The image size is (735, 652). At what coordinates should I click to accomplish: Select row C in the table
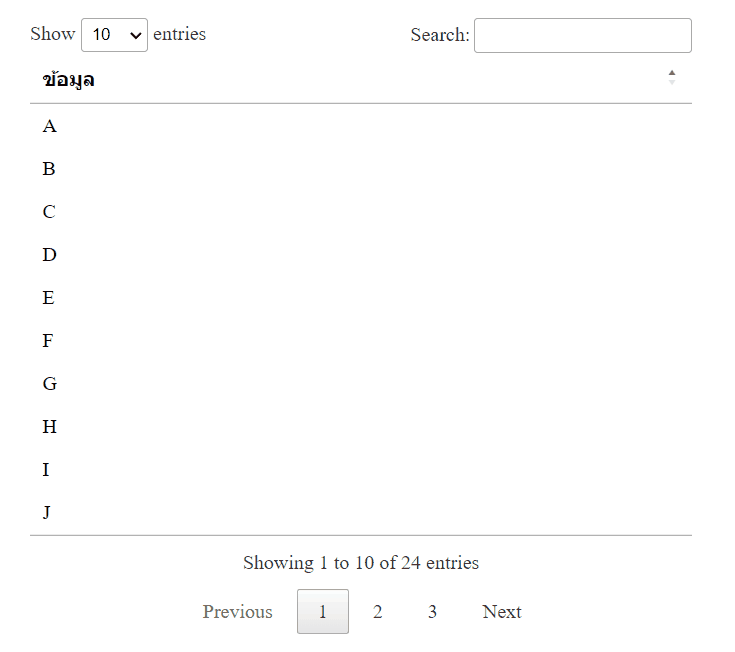pos(49,212)
